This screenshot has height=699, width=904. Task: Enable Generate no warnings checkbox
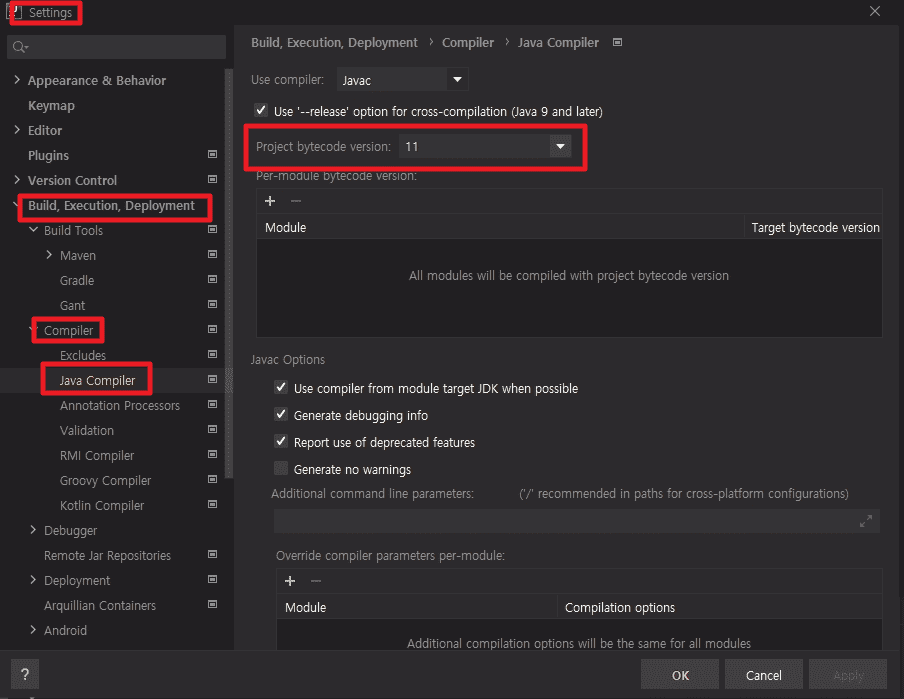(281, 469)
